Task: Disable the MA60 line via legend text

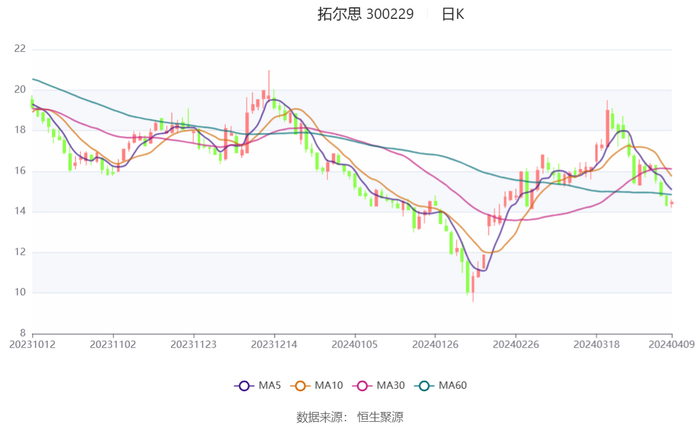Action: click(453, 385)
